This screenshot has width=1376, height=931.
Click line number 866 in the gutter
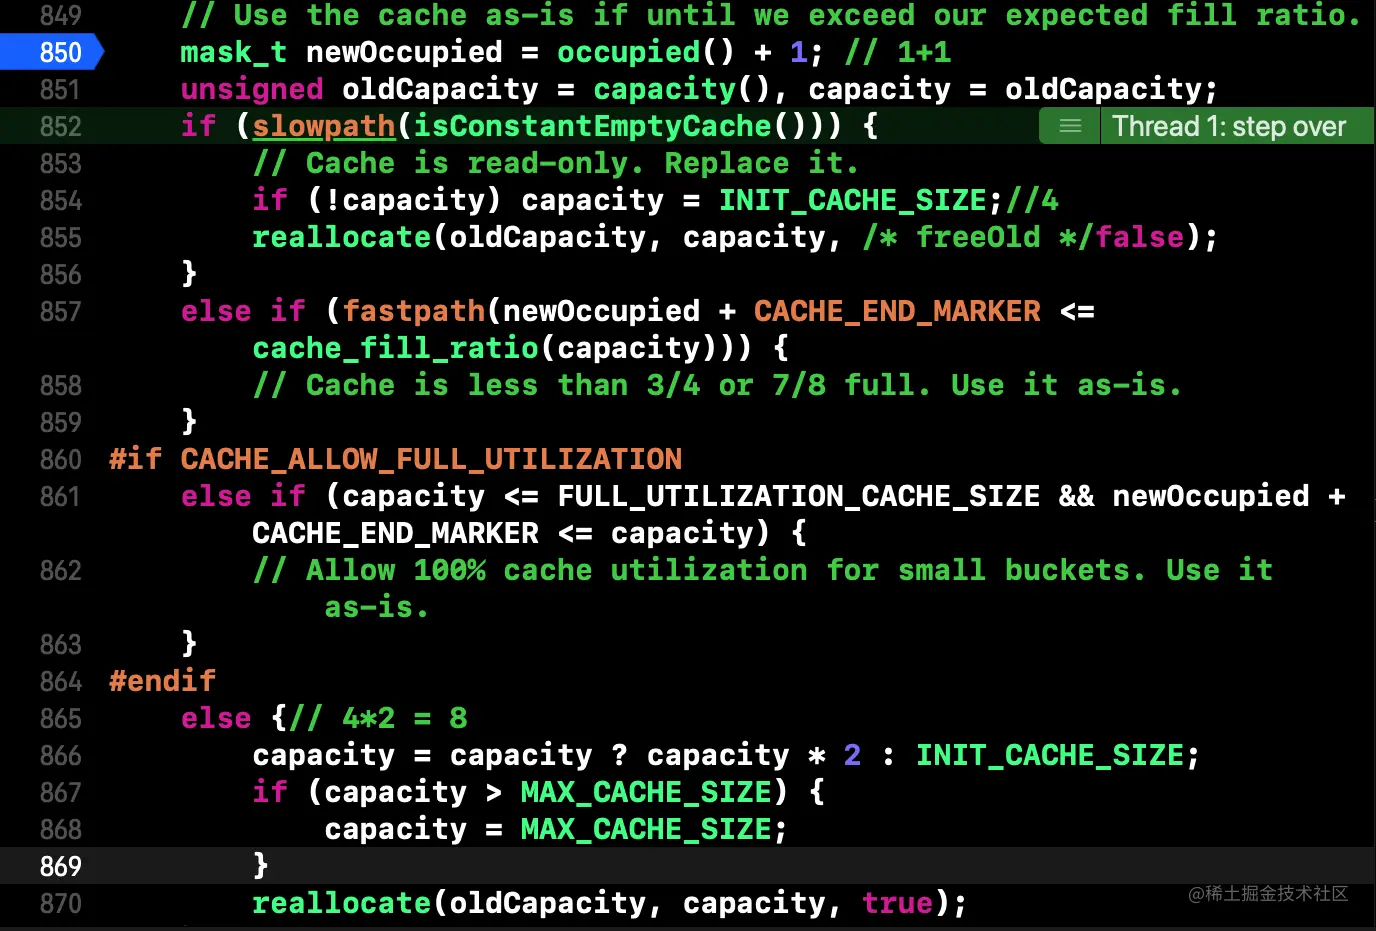tap(60, 755)
